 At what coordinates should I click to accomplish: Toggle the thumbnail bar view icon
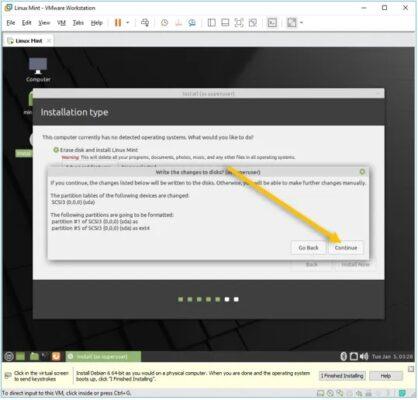pos(225,23)
